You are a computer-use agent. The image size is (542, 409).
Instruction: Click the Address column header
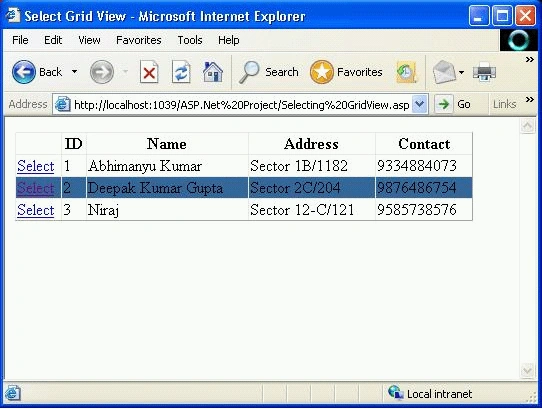point(311,144)
